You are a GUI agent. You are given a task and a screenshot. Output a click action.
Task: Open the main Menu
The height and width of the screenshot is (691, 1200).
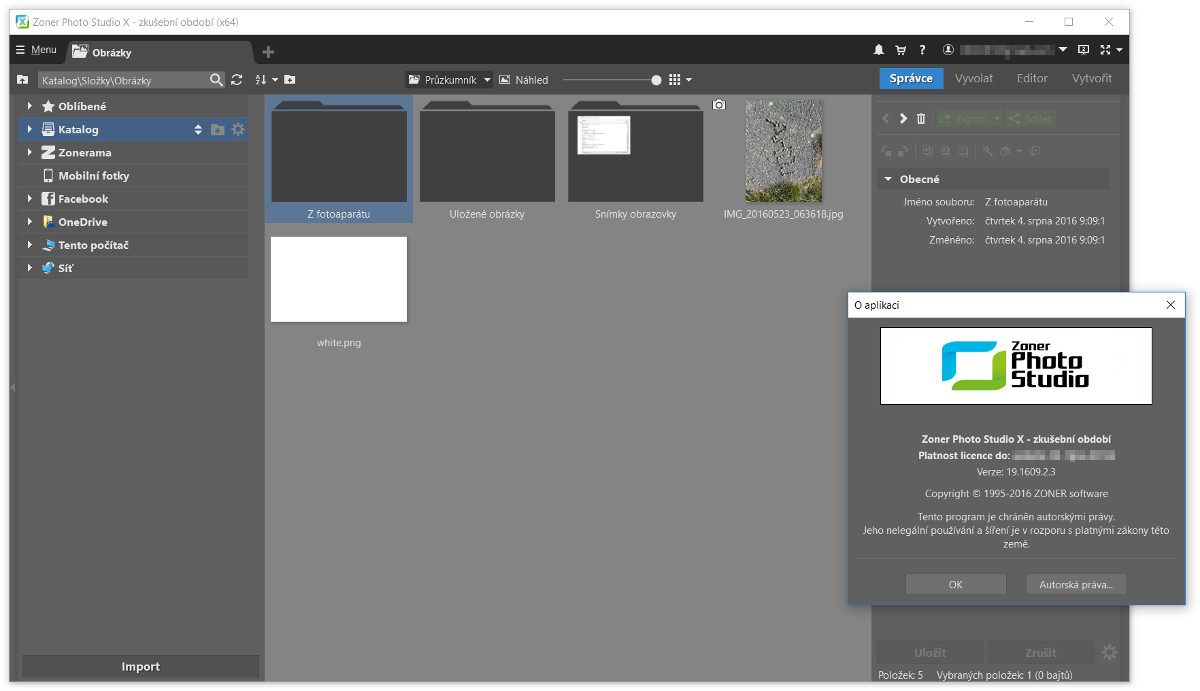coord(35,50)
